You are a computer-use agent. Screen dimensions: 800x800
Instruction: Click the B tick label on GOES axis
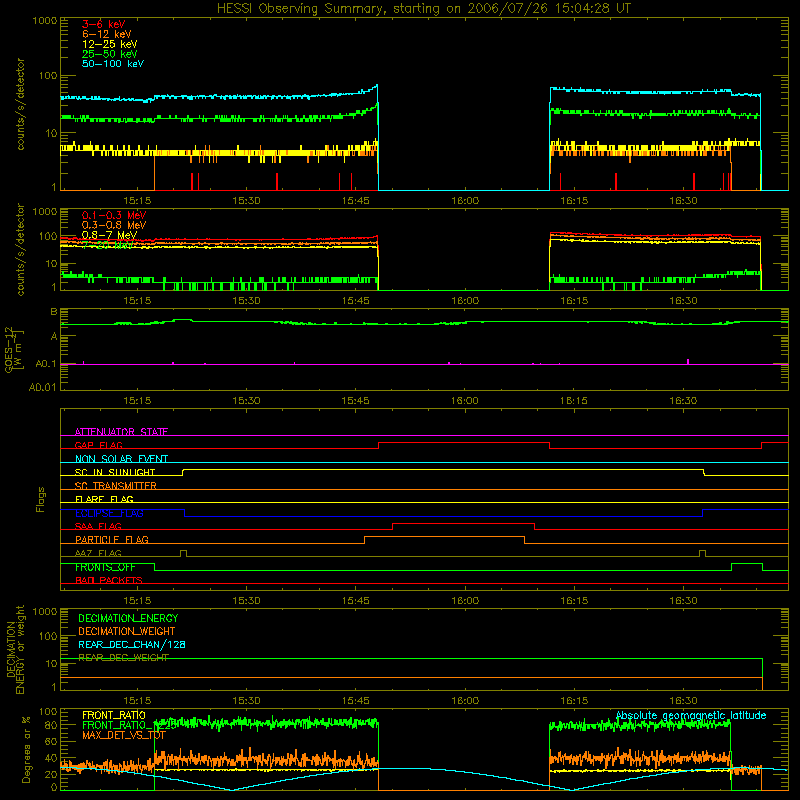(54, 312)
